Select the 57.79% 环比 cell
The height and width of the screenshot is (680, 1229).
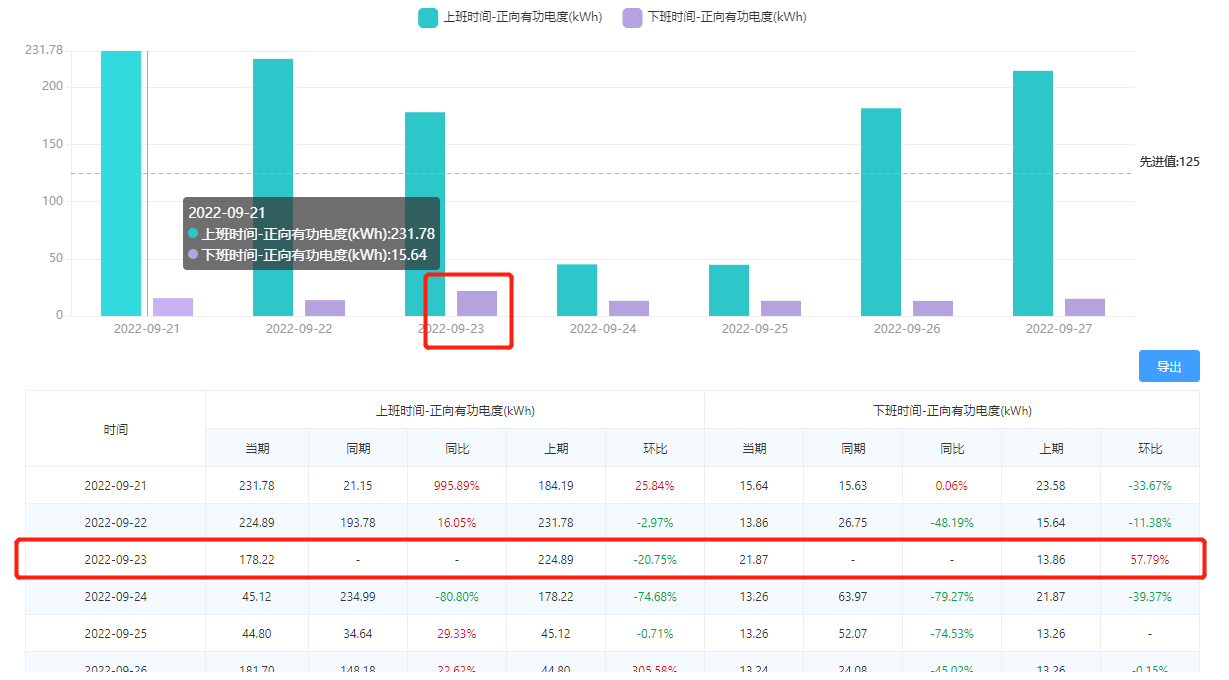click(x=1148, y=560)
